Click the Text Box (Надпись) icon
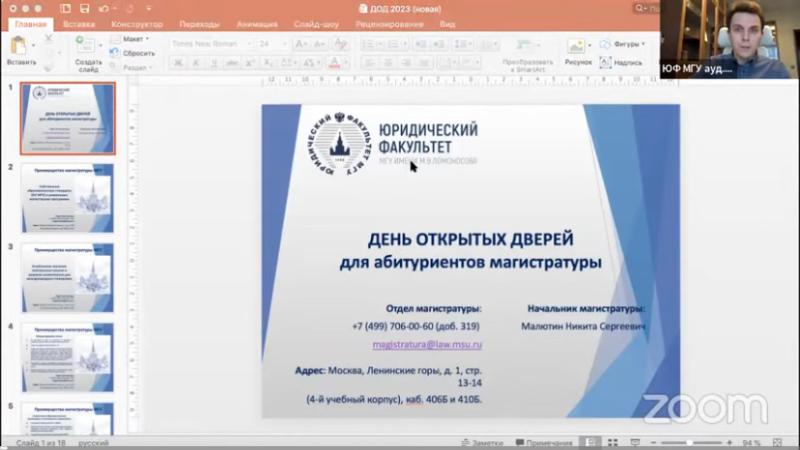Viewport: 800px width, 450px height. [x=606, y=62]
